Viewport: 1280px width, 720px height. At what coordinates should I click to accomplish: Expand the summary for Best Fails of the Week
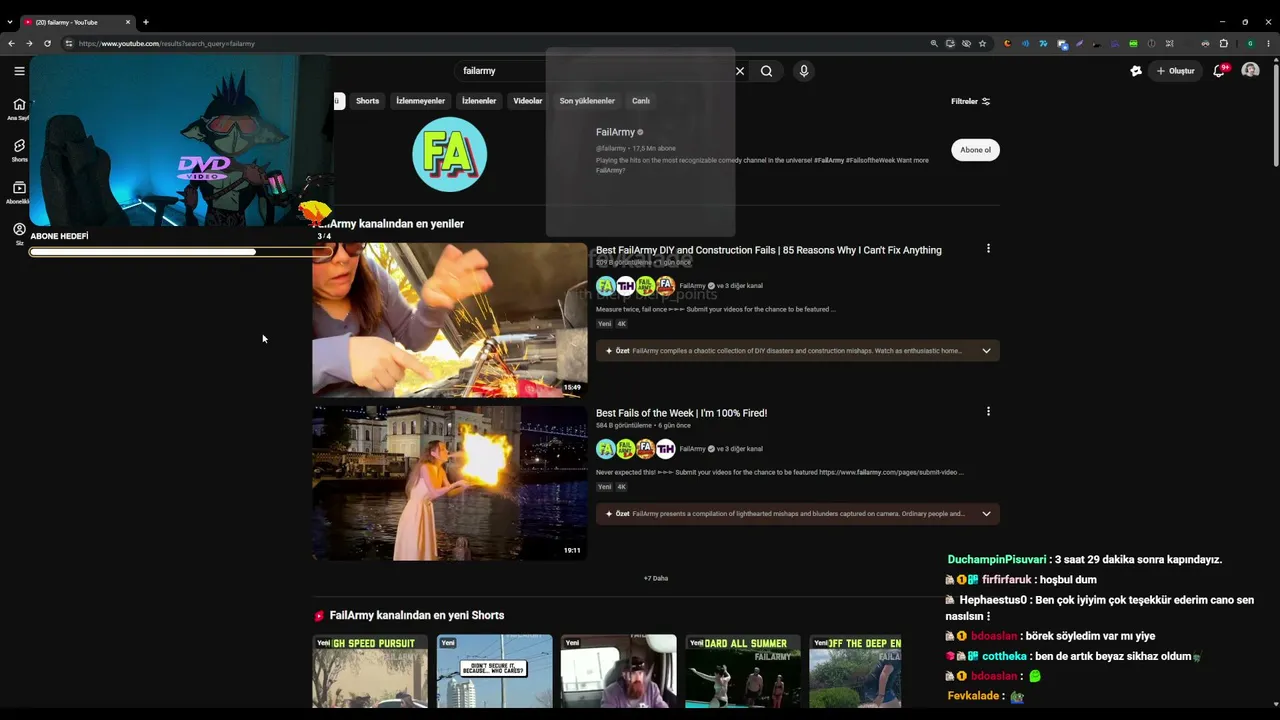coord(986,514)
